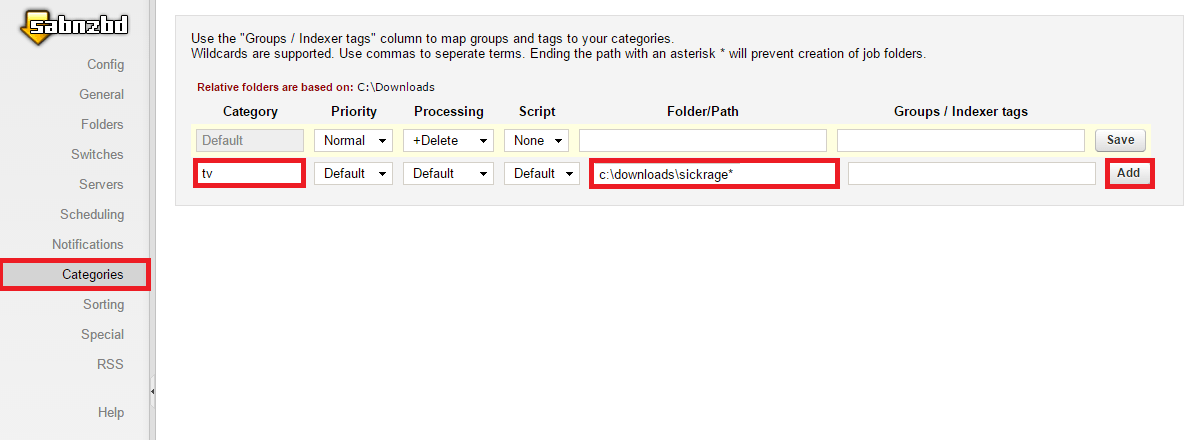Open the Sorting settings page
The width and height of the screenshot is (1184, 440).
click(103, 305)
